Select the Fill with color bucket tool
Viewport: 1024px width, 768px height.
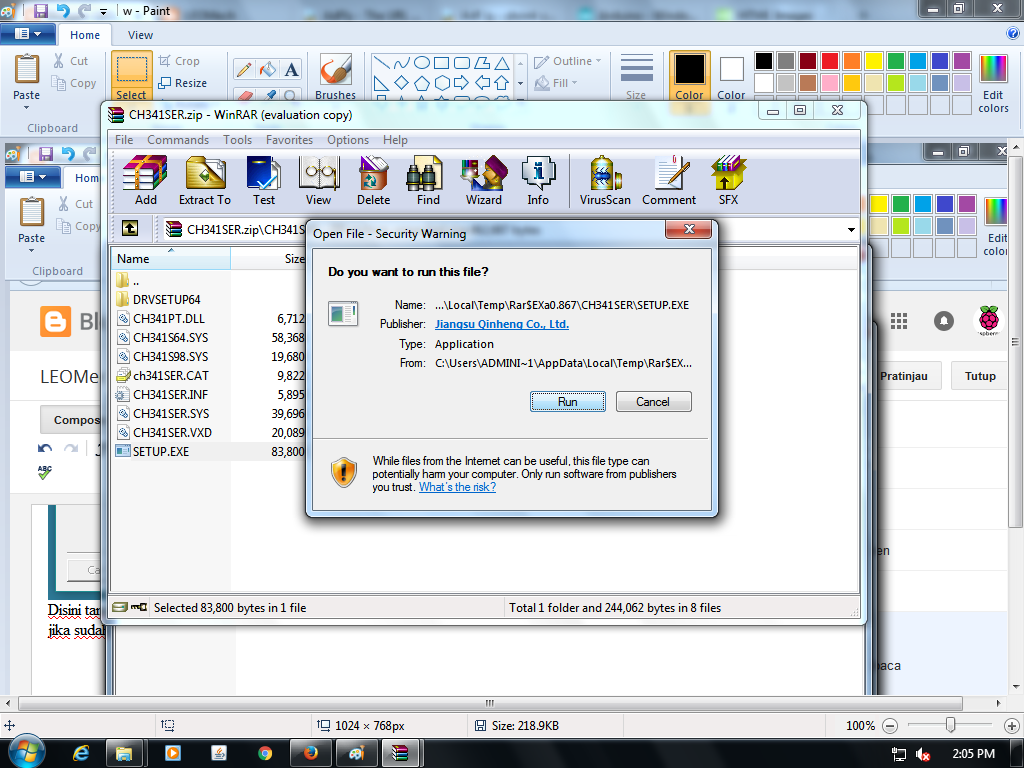pyautogui.click(x=268, y=69)
